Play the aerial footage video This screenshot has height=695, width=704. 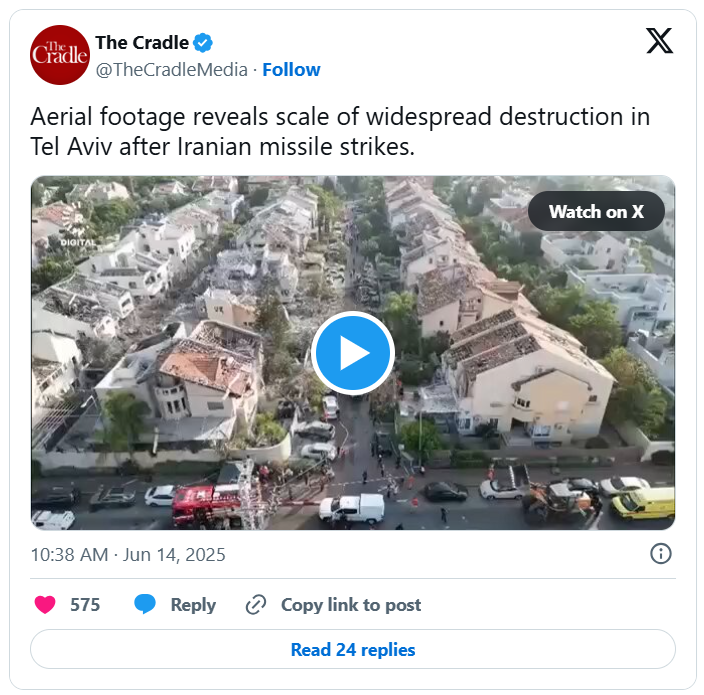(x=353, y=353)
